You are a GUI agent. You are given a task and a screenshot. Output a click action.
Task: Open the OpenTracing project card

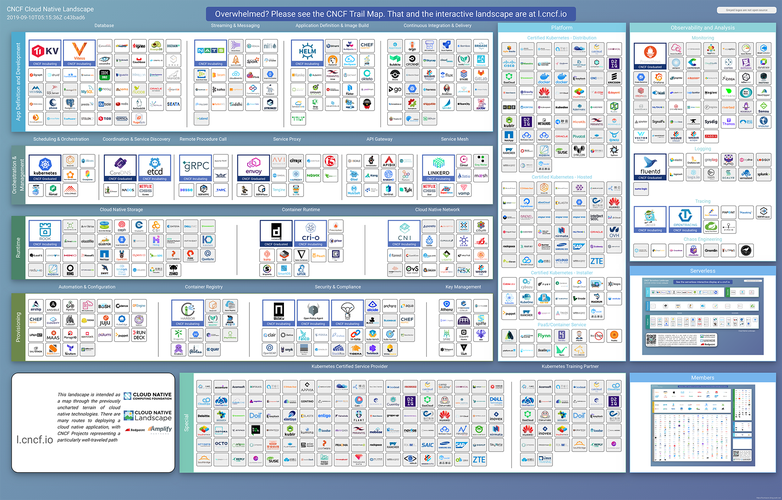[685, 219]
